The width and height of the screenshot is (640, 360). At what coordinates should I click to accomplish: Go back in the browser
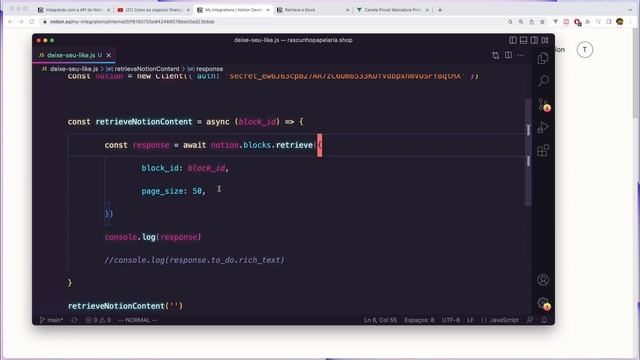(x=11, y=22)
